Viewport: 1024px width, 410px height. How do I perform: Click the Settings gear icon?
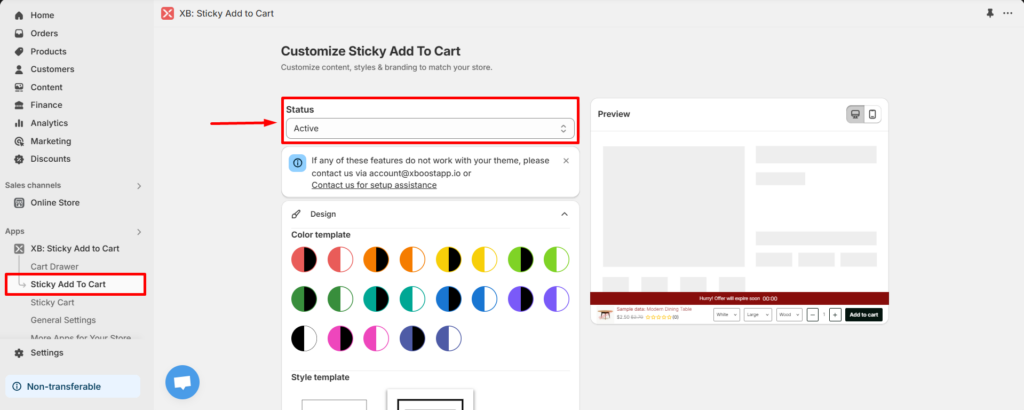pyautogui.click(x=19, y=353)
